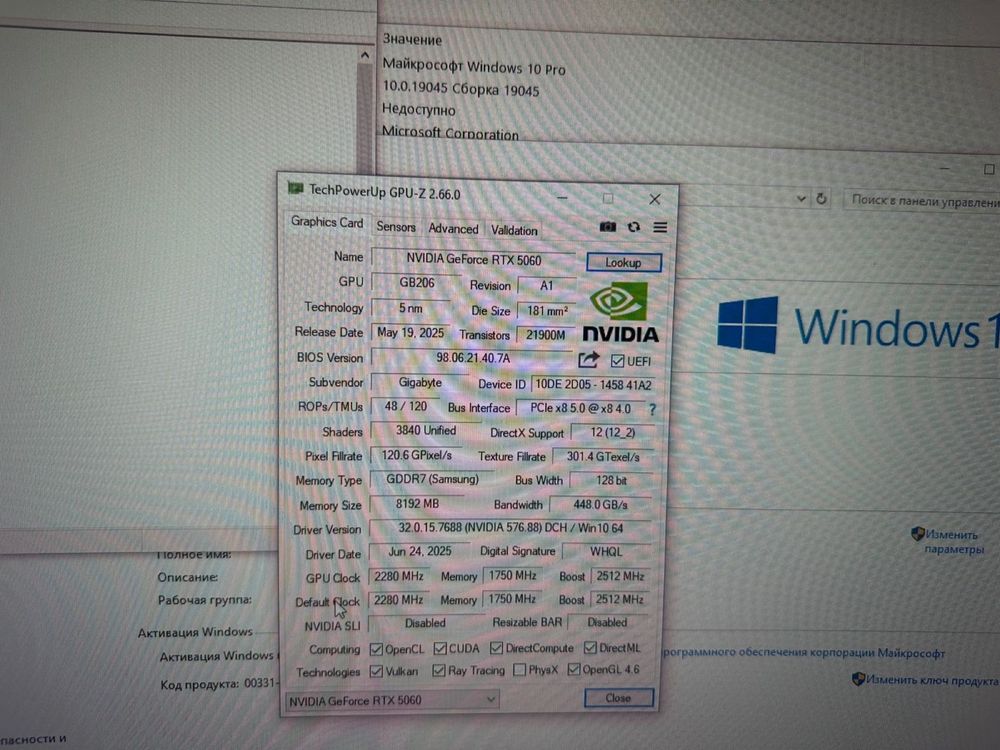Screen dimensions: 1000x750
Task: Click the refresh icon in Control Panel address bar
Action: coord(821,199)
